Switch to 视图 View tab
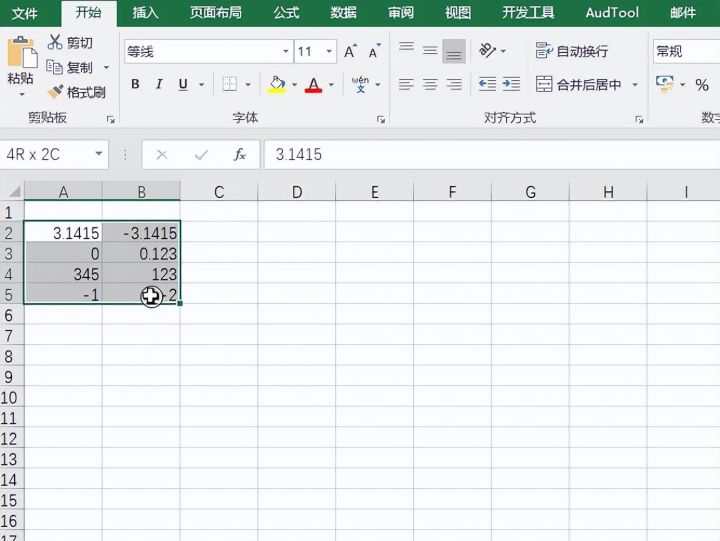The width and height of the screenshot is (720, 541). [x=458, y=12]
